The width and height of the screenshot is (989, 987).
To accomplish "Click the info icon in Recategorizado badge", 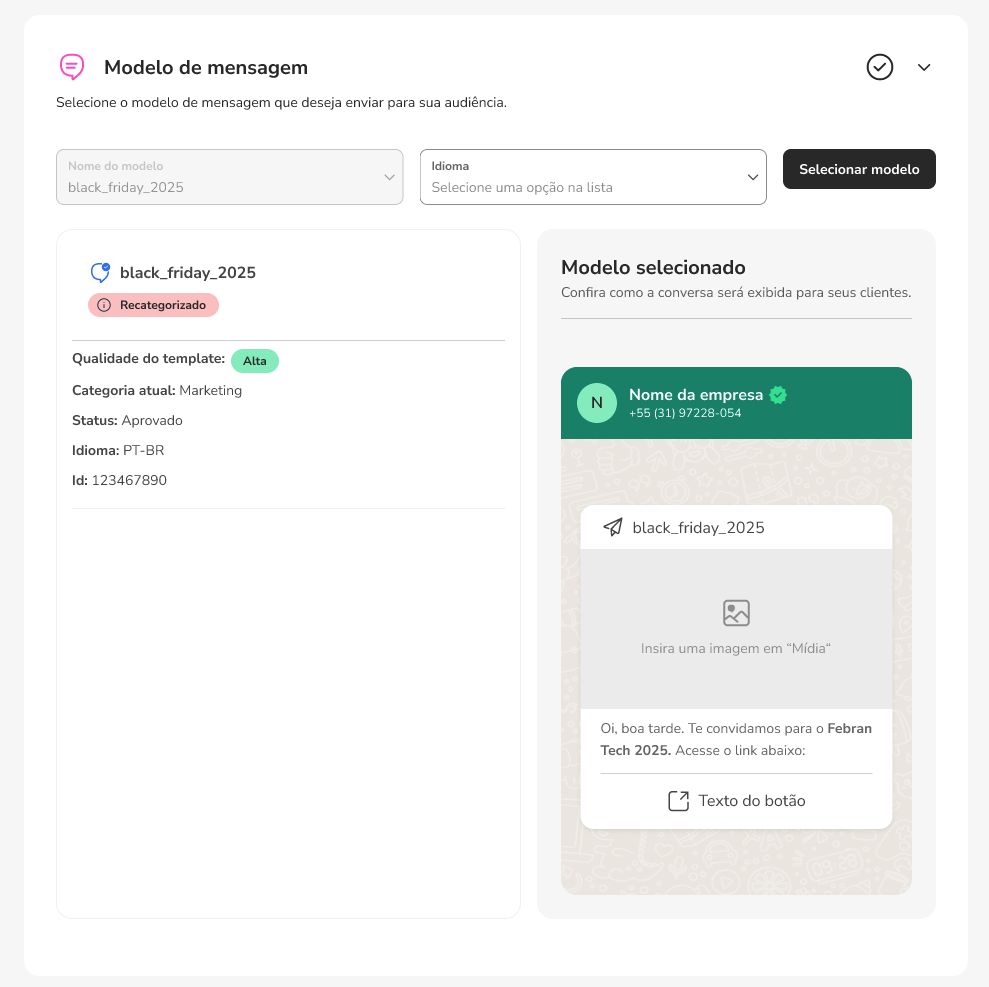I will (x=104, y=305).
